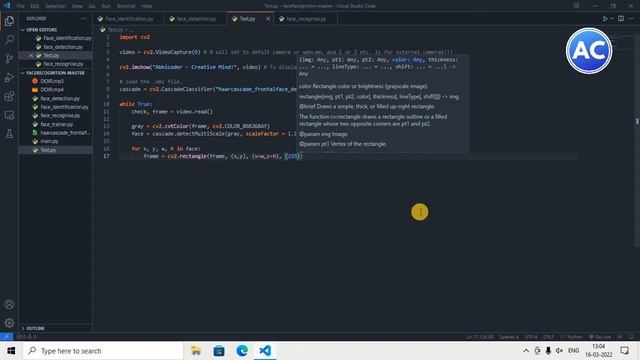Screen dimensions: 640x360
Task: Open the remote window status bar indicator
Action: point(6,337)
